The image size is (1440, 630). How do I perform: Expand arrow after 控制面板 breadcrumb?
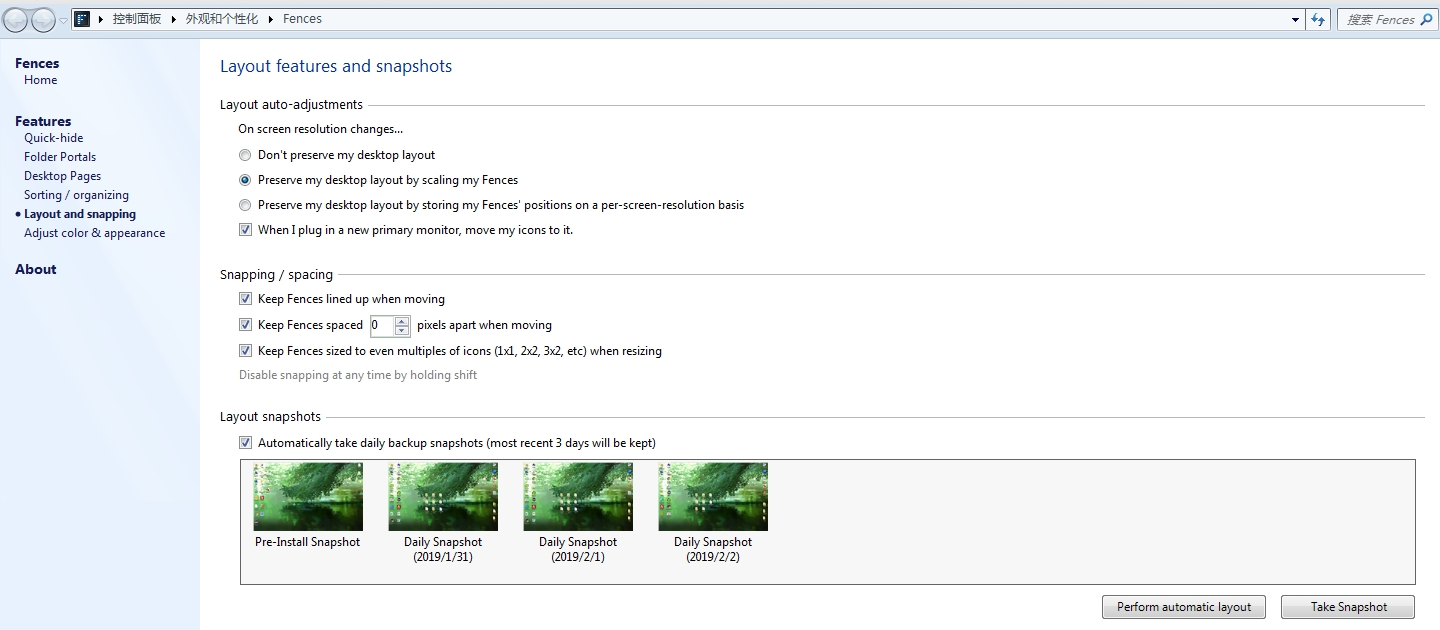tap(173, 19)
